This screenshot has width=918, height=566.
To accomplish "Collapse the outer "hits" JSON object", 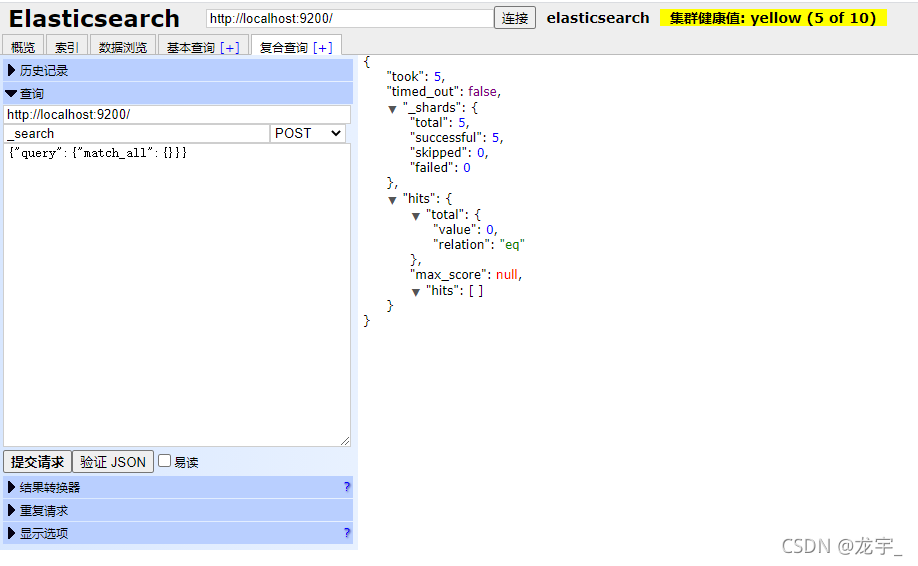I will [x=392, y=200].
